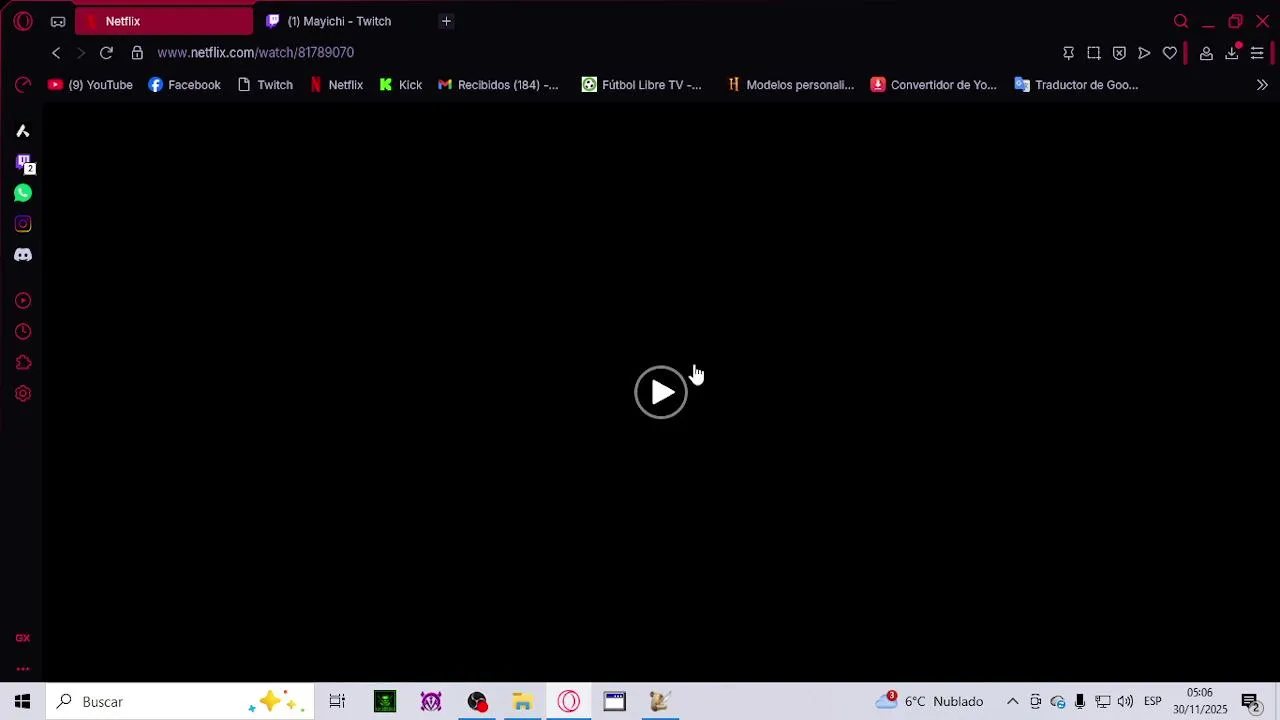The image size is (1280, 720).
Task: View site security lock information
Action: pyautogui.click(x=137, y=53)
